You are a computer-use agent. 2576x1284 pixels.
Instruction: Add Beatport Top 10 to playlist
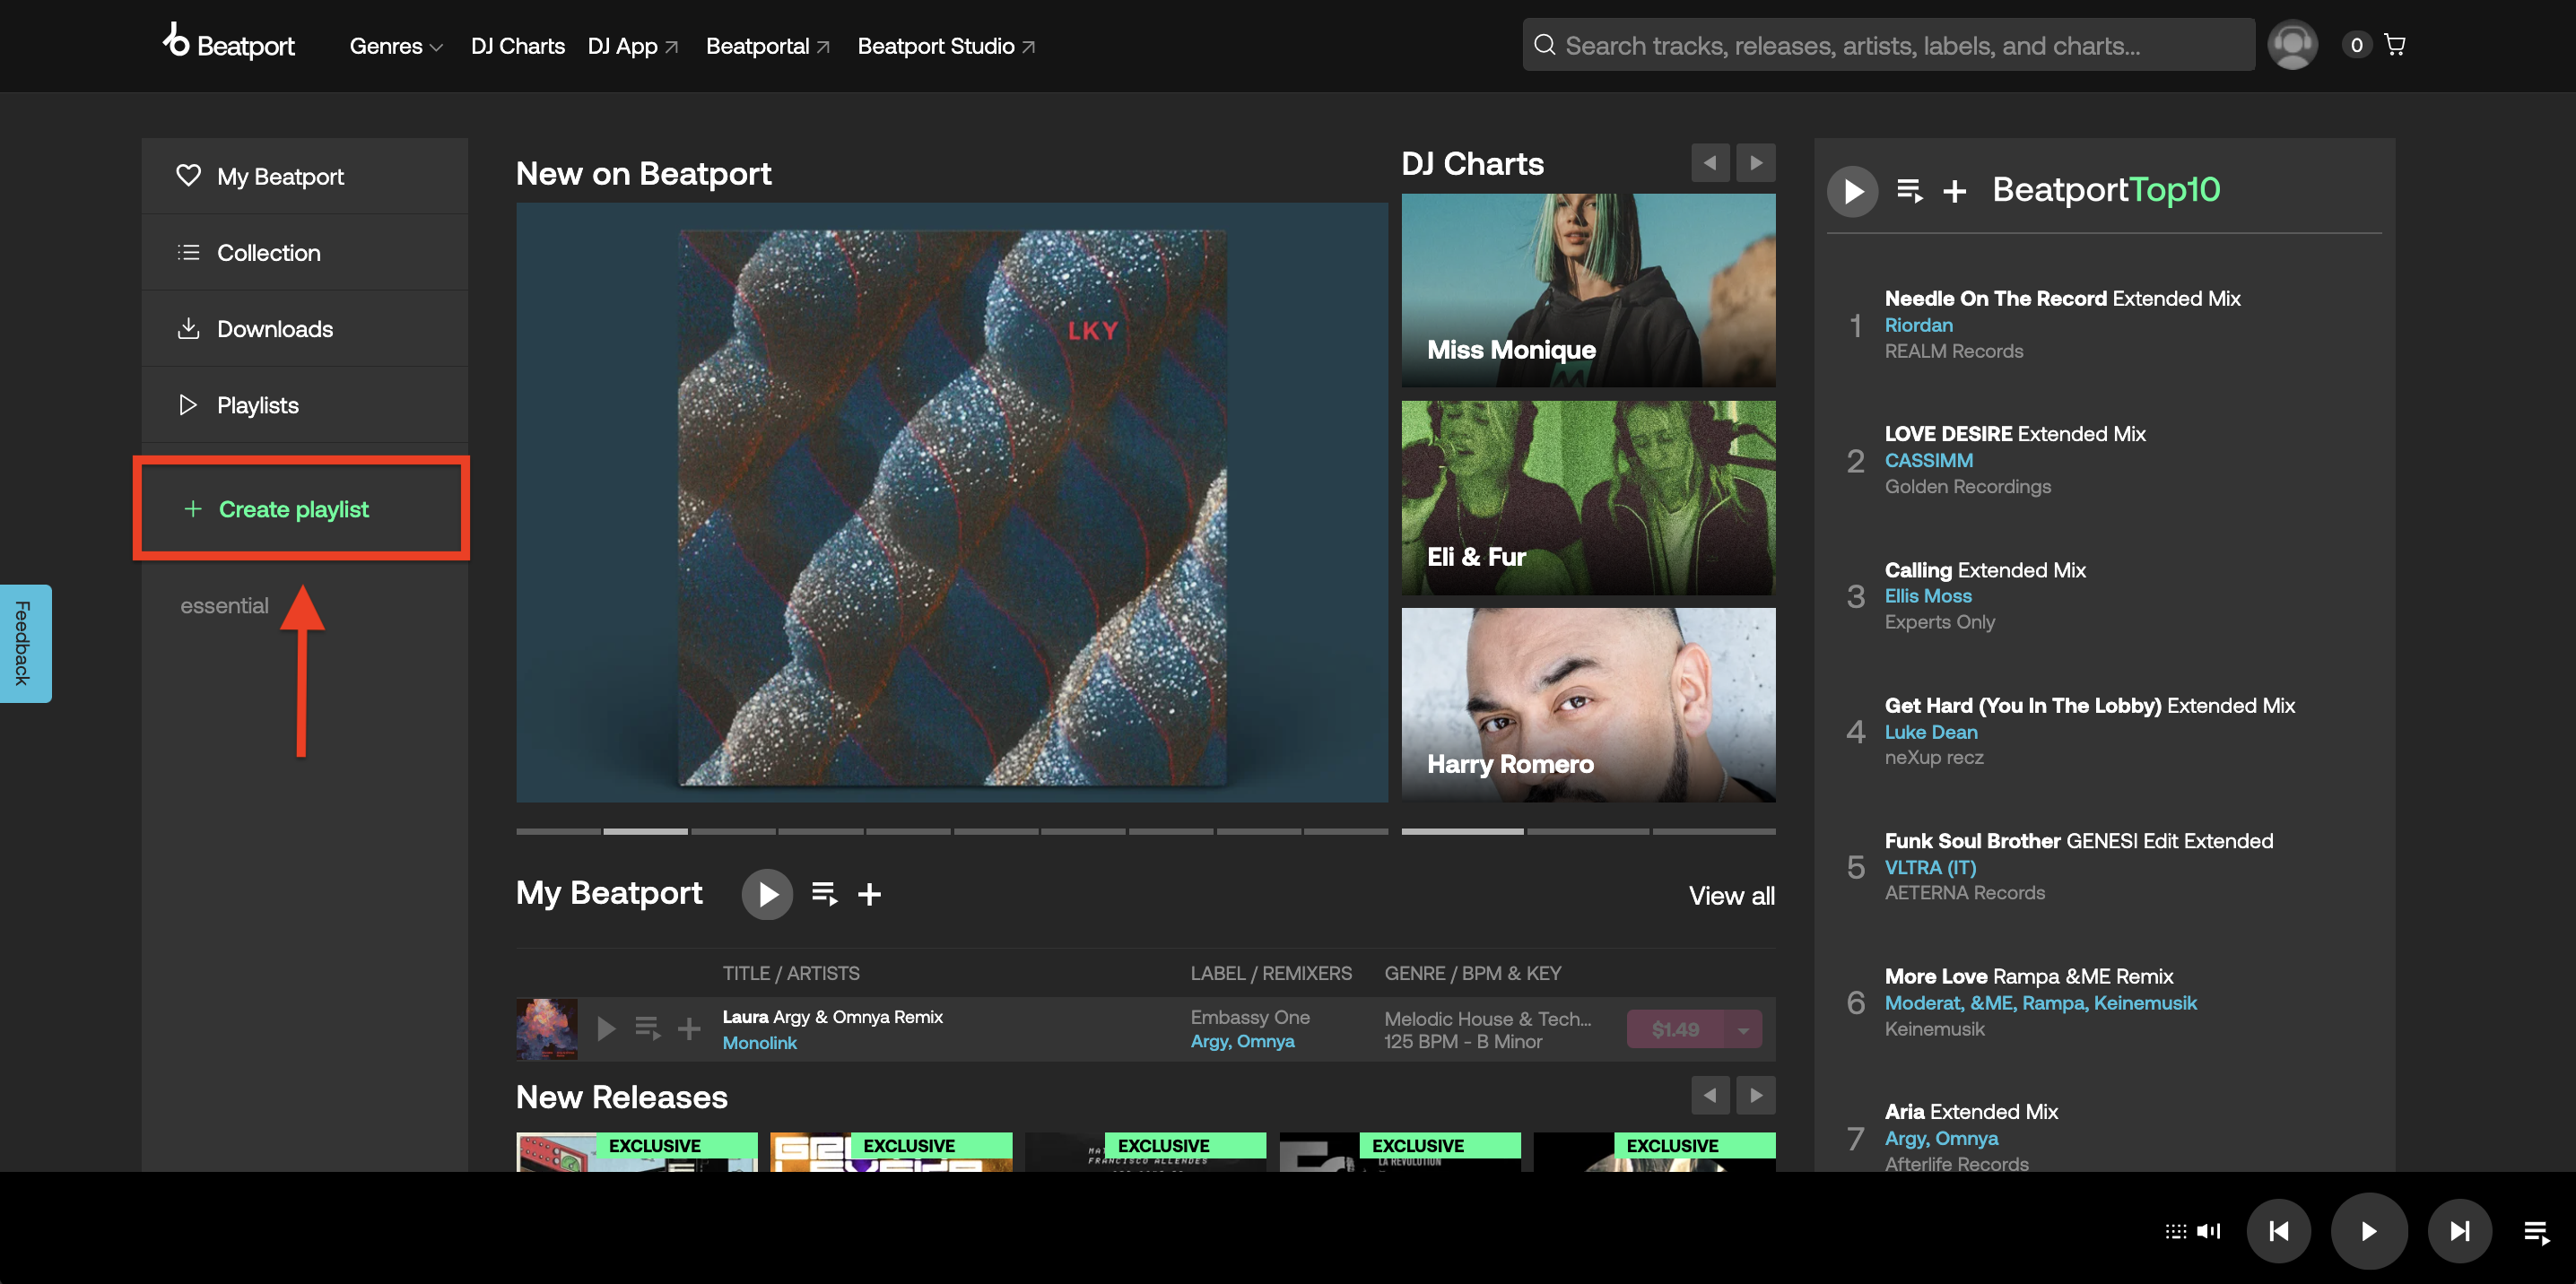coord(1954,190)
